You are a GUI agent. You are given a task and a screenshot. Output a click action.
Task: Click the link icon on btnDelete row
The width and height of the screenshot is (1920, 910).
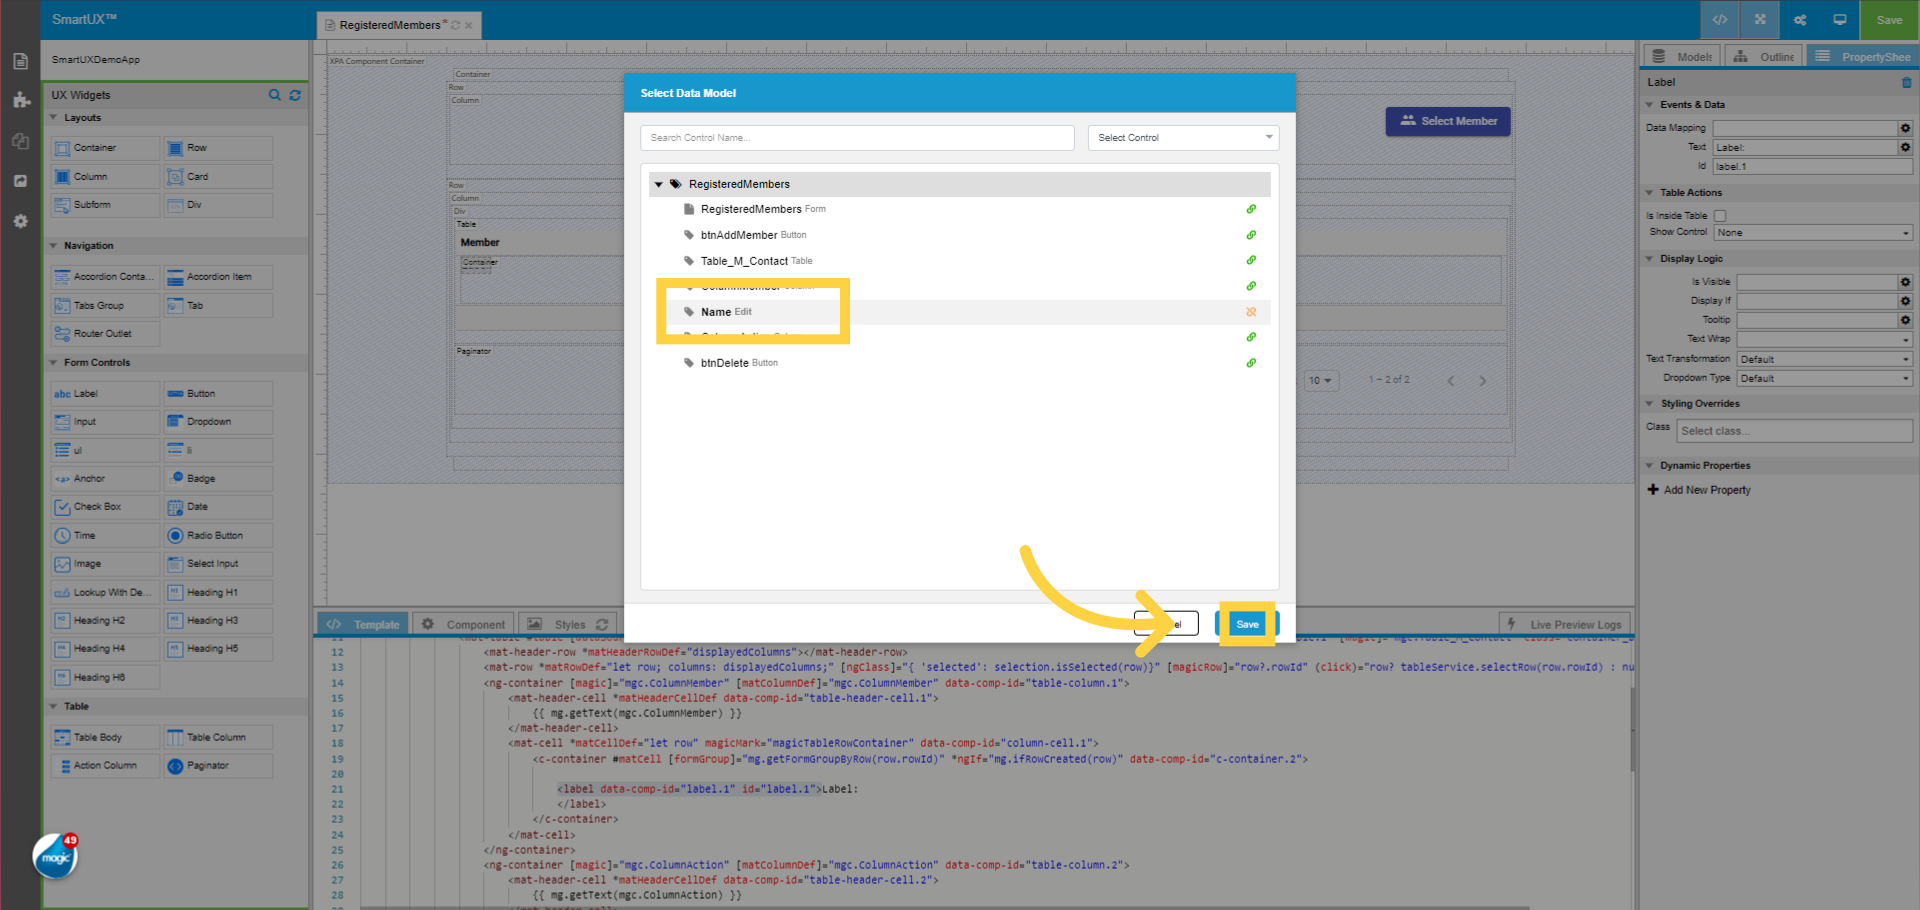tap(1251, 363)
